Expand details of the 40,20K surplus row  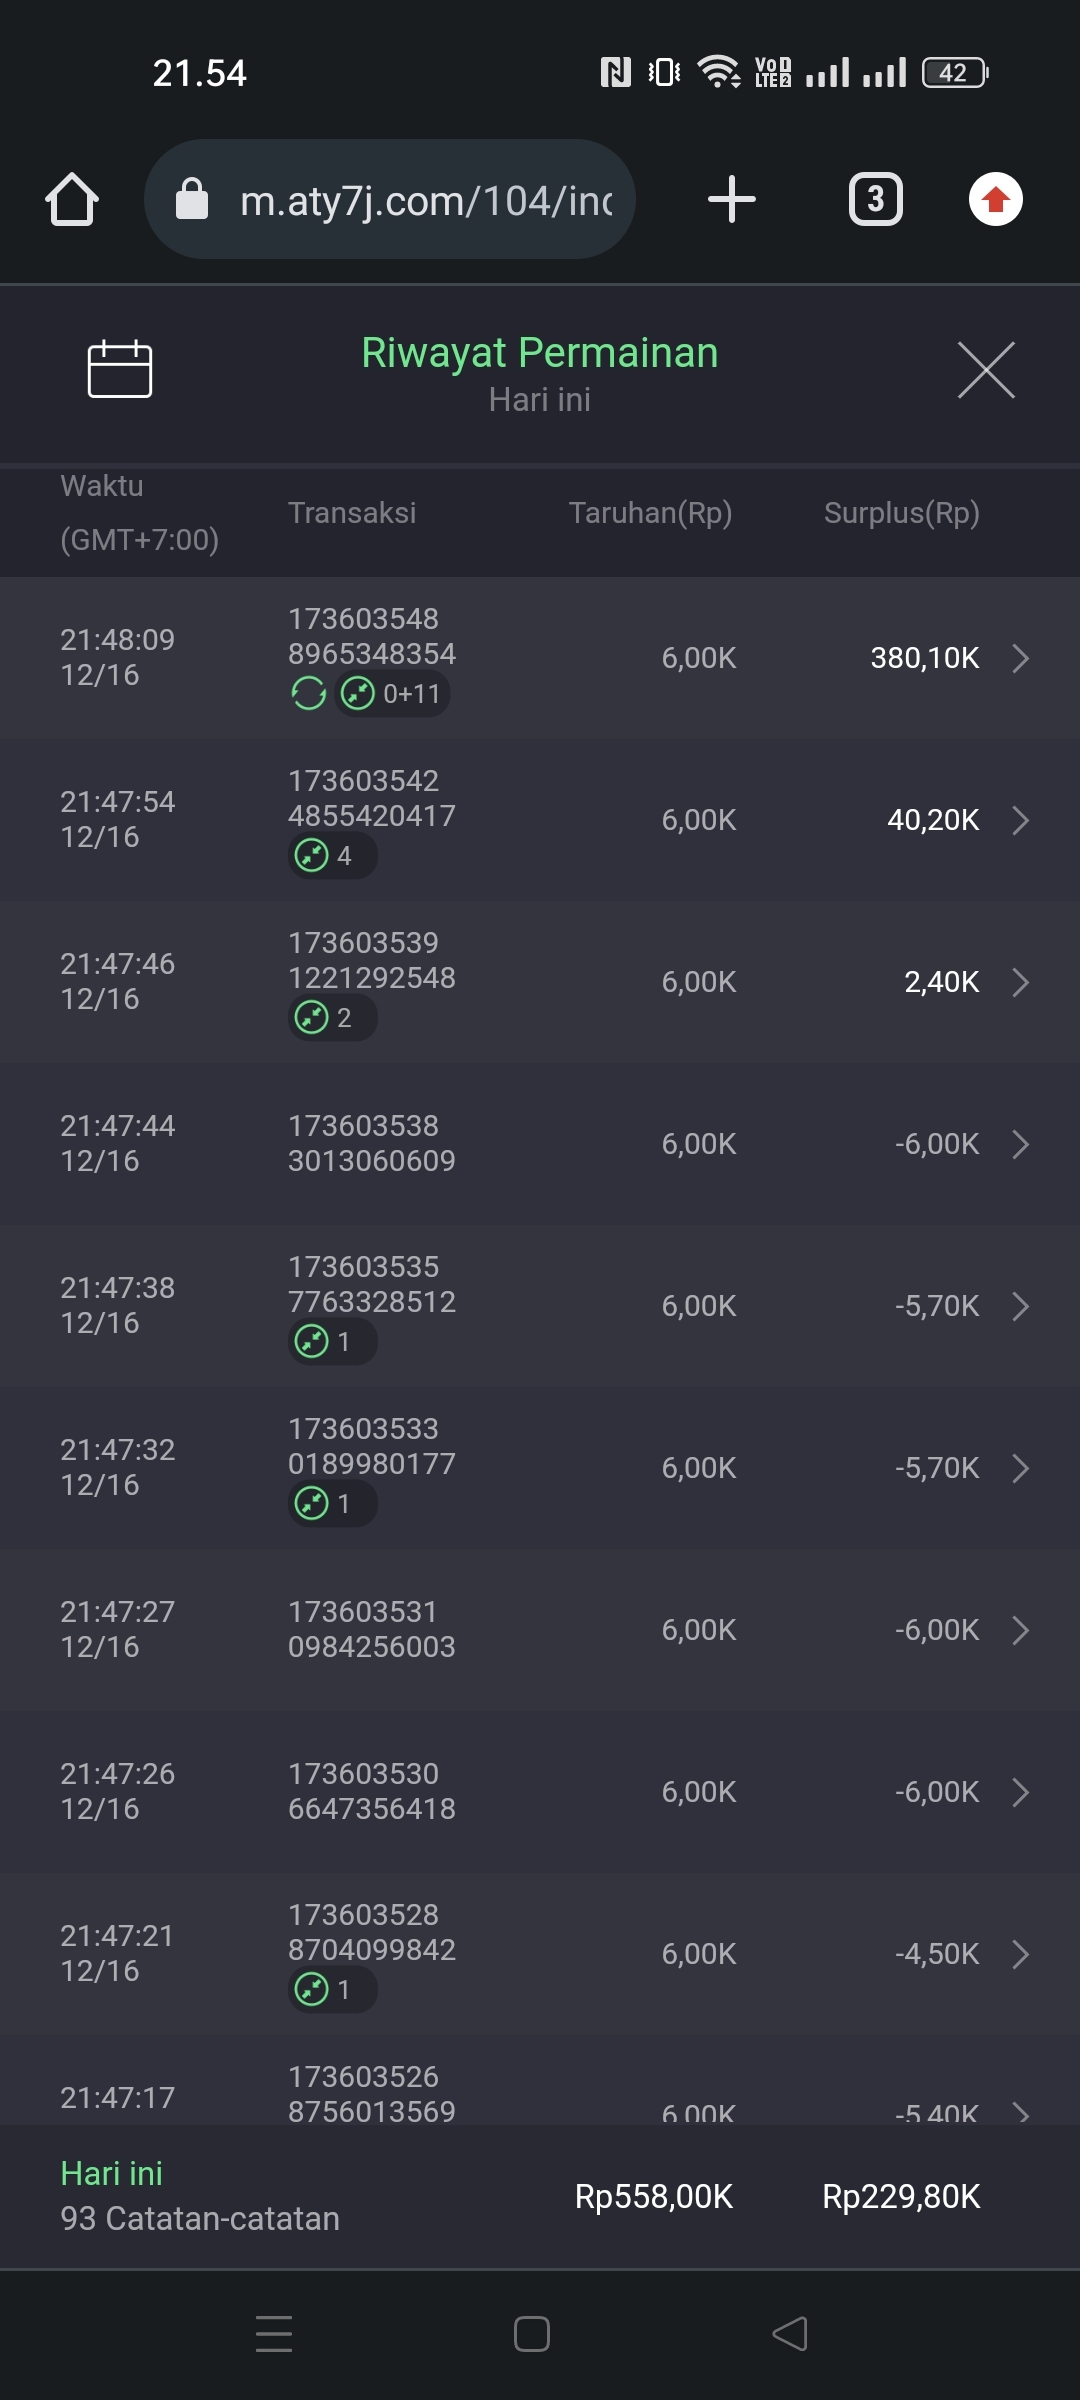(1020, 820)
